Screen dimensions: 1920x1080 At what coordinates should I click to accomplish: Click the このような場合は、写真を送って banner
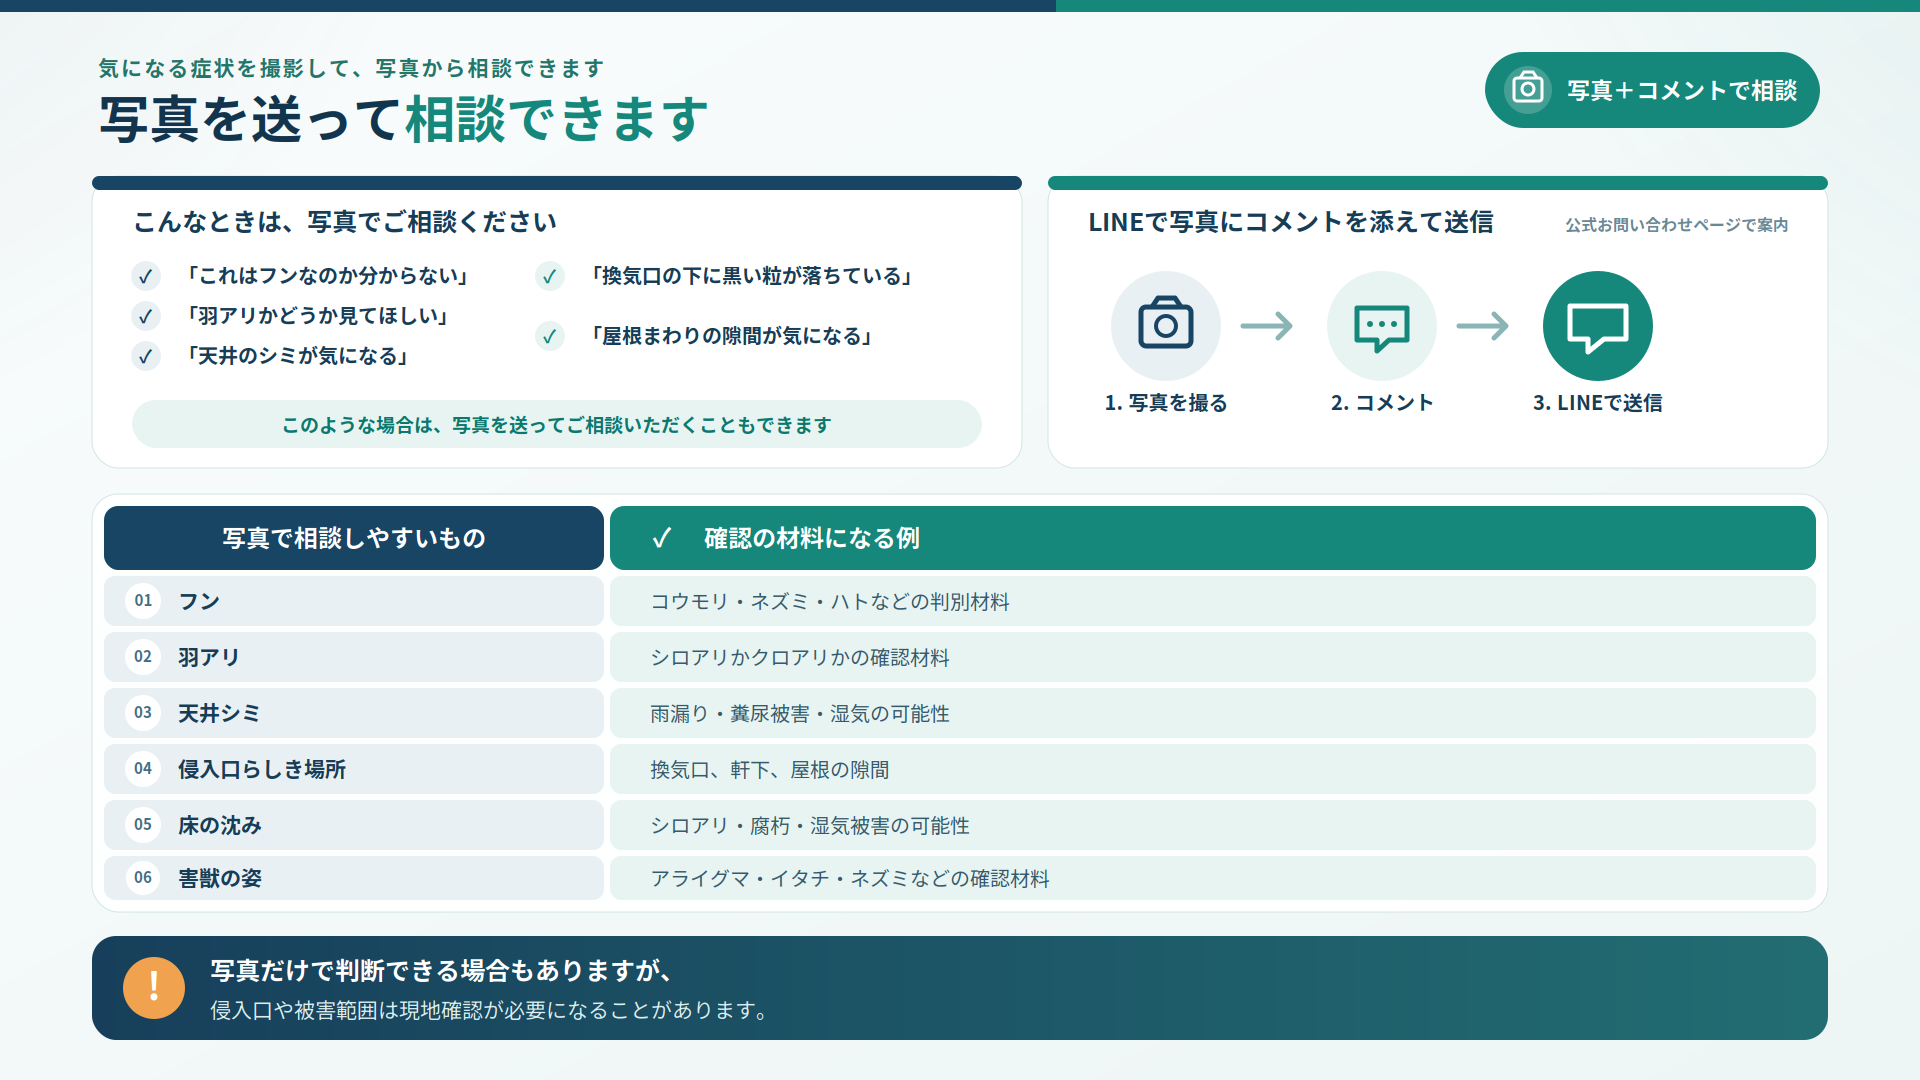point(557,424)
